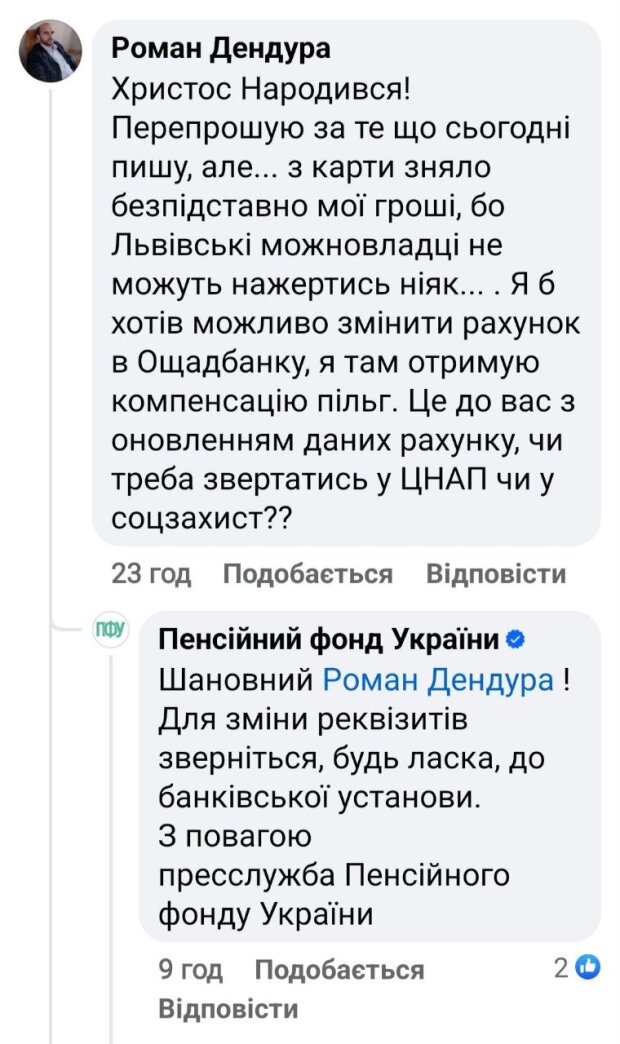This screenshot has height=1044, width=620.
Task: Open the Пенсійний фонд України page name
Action: 325,632
